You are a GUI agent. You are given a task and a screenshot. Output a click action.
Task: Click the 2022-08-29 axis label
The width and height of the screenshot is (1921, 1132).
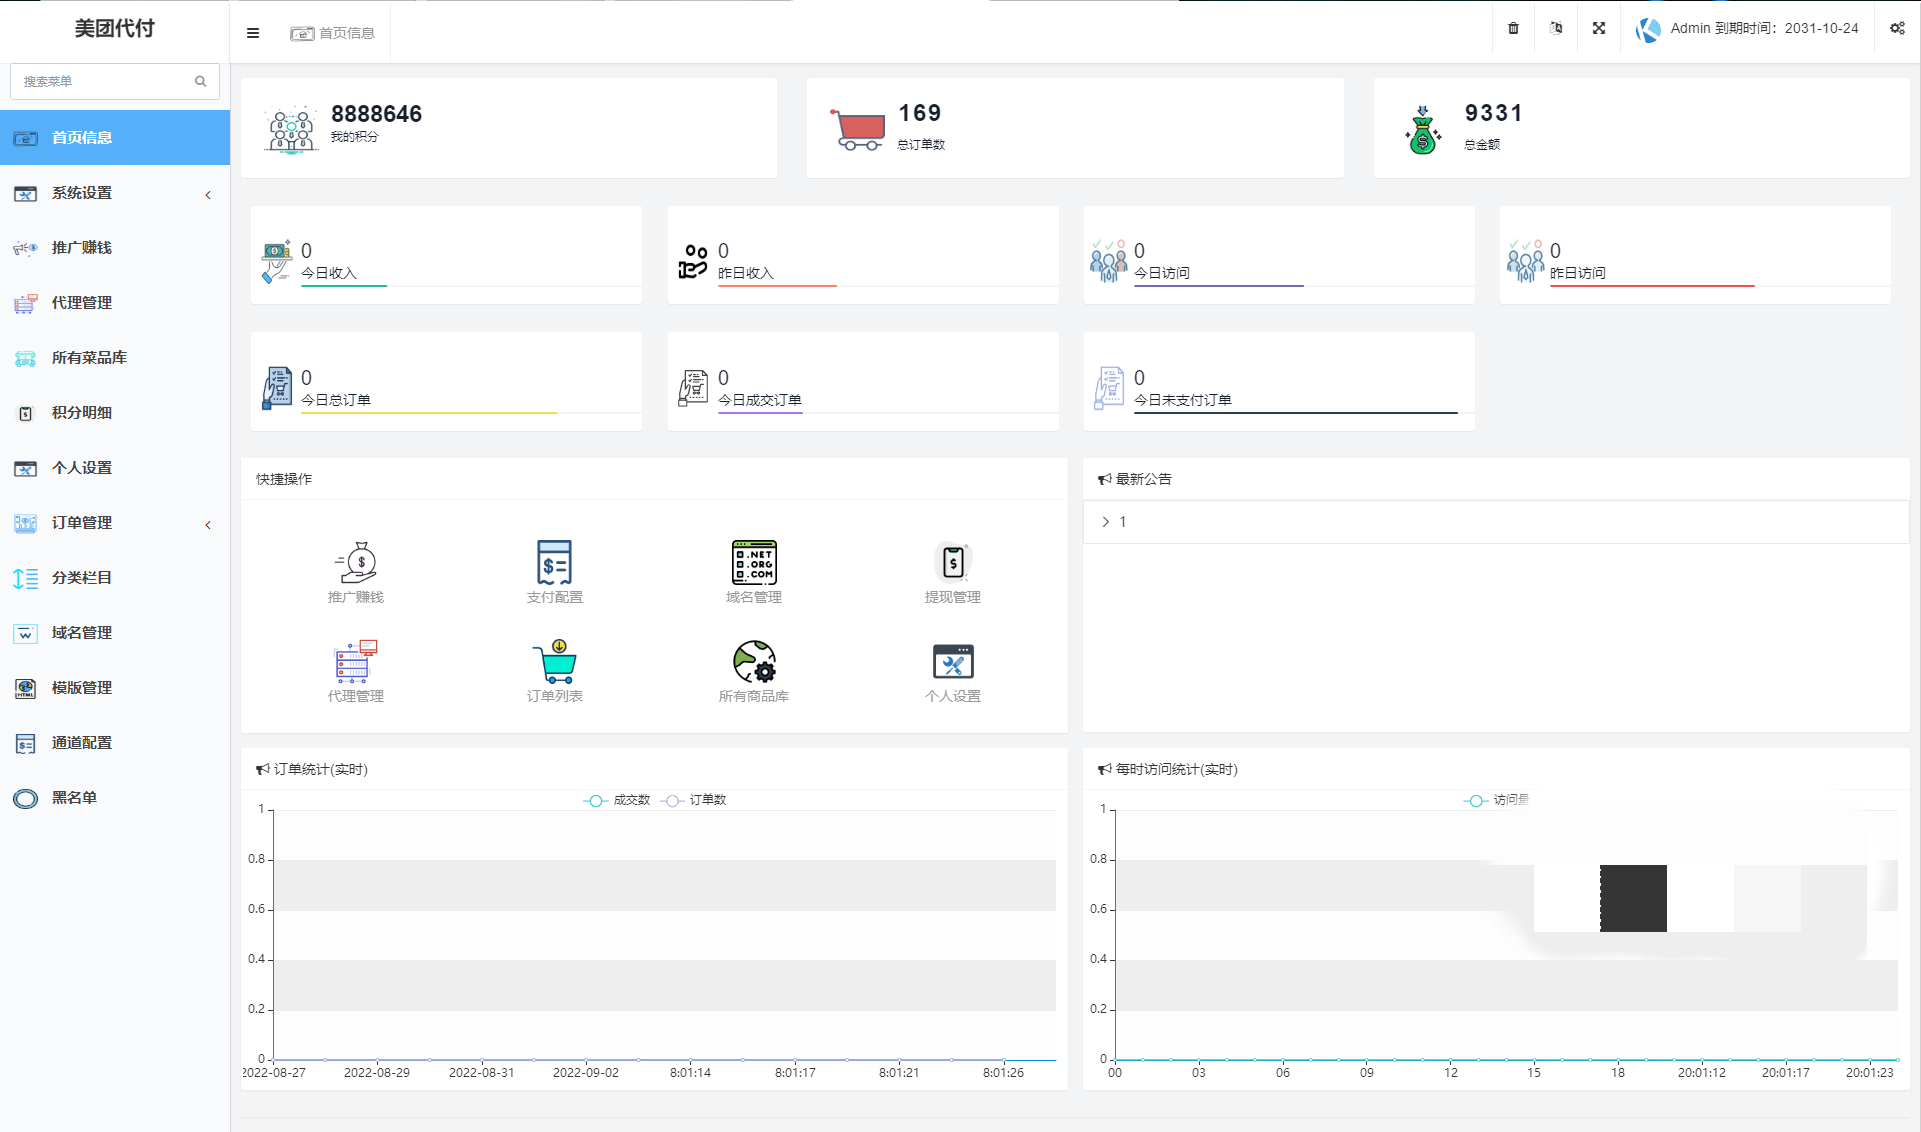point(377,1072)
